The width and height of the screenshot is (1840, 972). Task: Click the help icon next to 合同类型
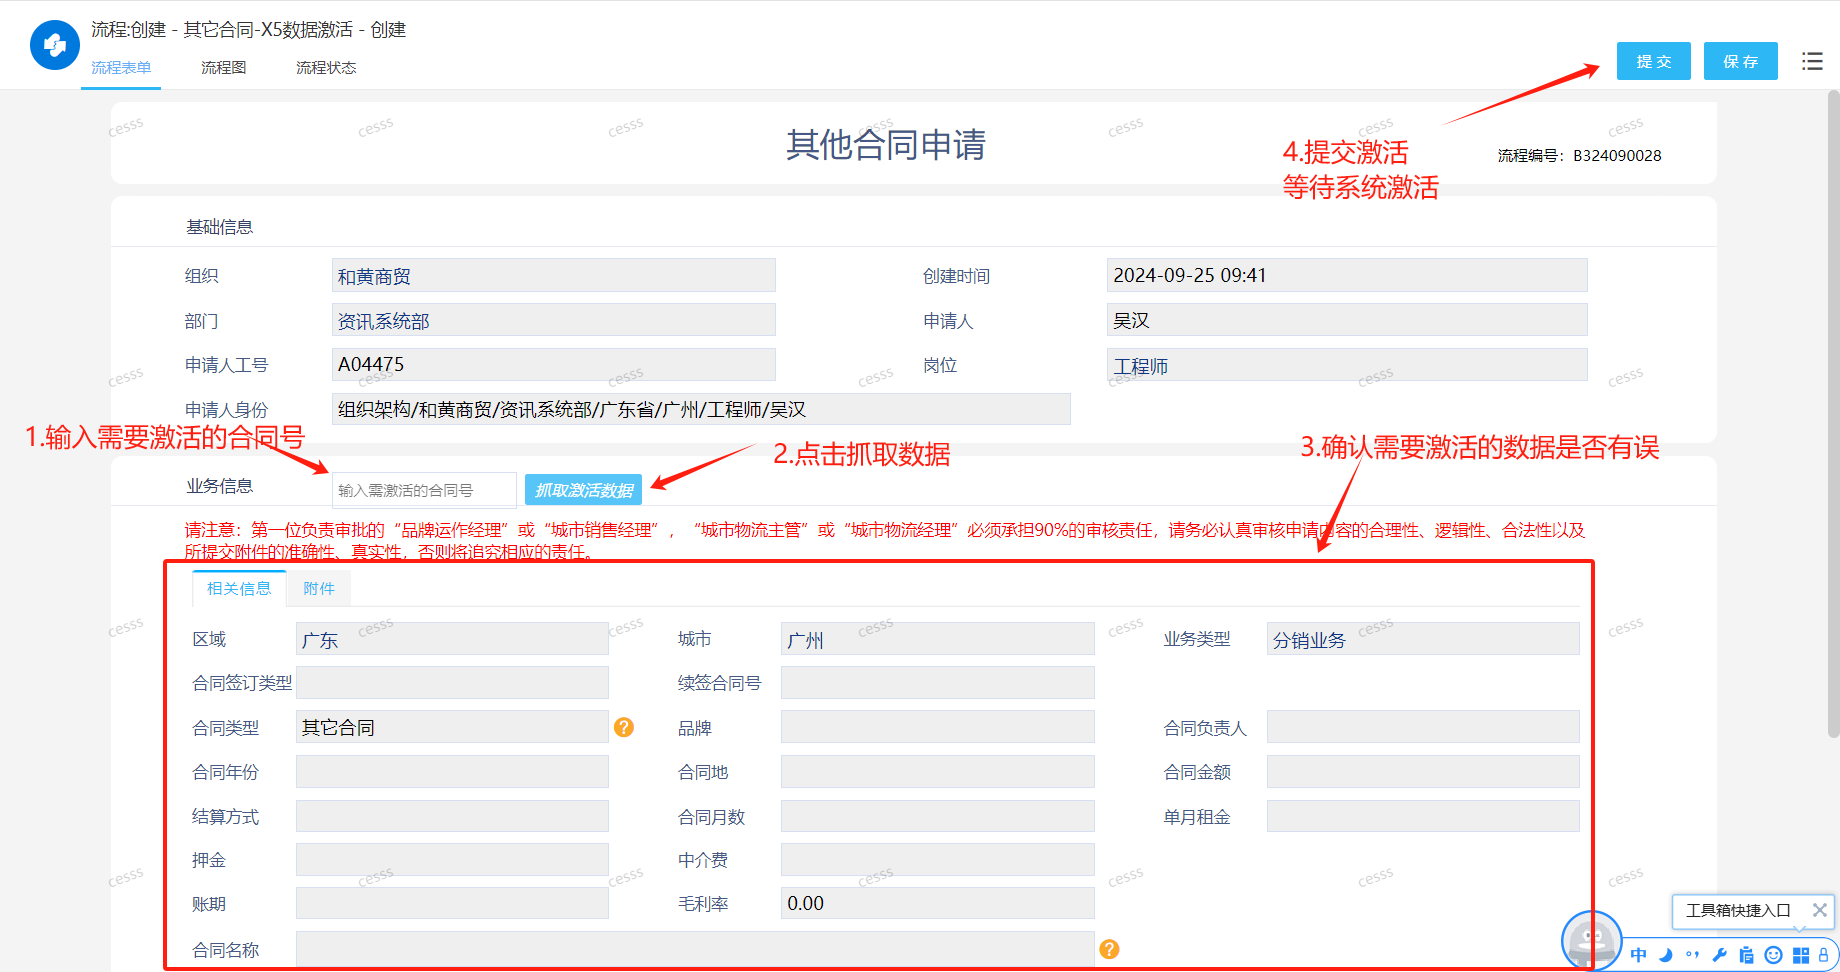624,727
